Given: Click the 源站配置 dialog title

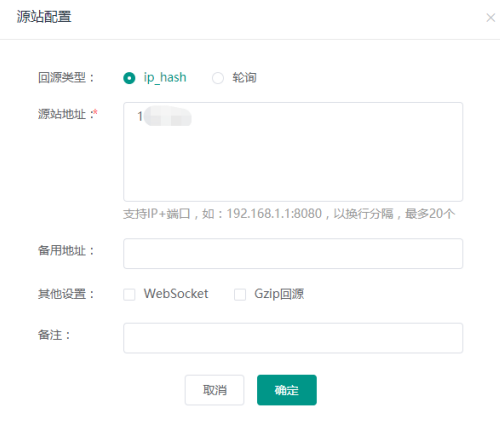Looking at the screenshot, I should tap(44, 17).
